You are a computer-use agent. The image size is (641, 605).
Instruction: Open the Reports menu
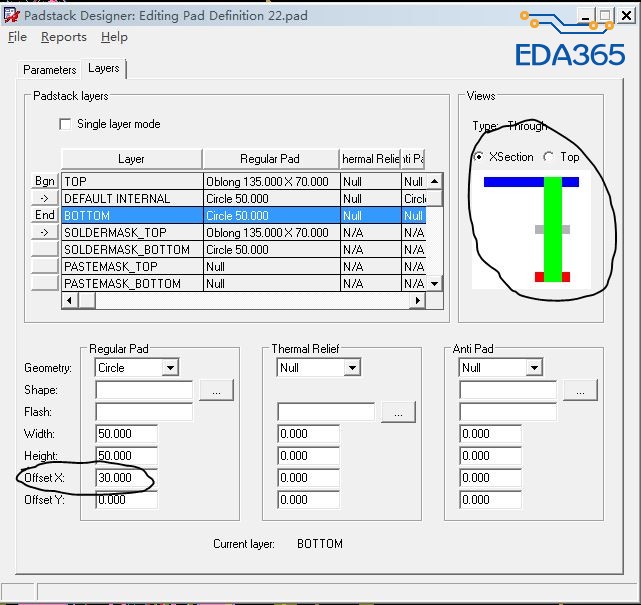click(64, 37)
